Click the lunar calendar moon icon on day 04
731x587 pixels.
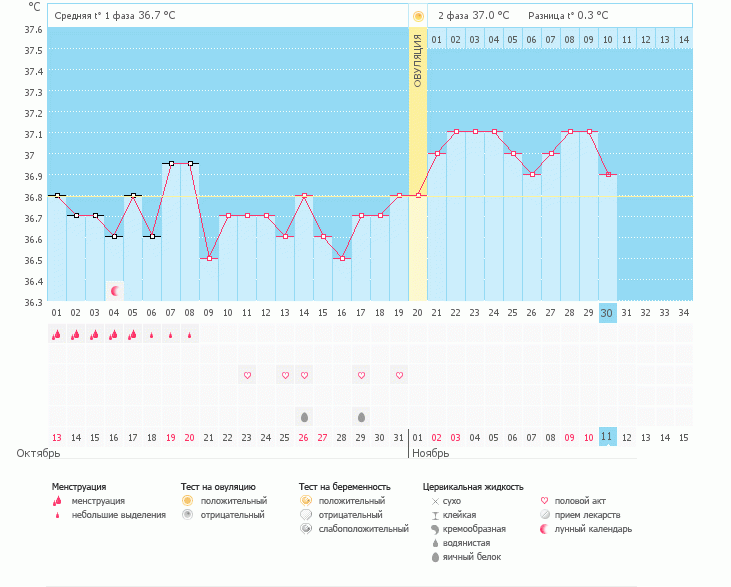(114, 291)
